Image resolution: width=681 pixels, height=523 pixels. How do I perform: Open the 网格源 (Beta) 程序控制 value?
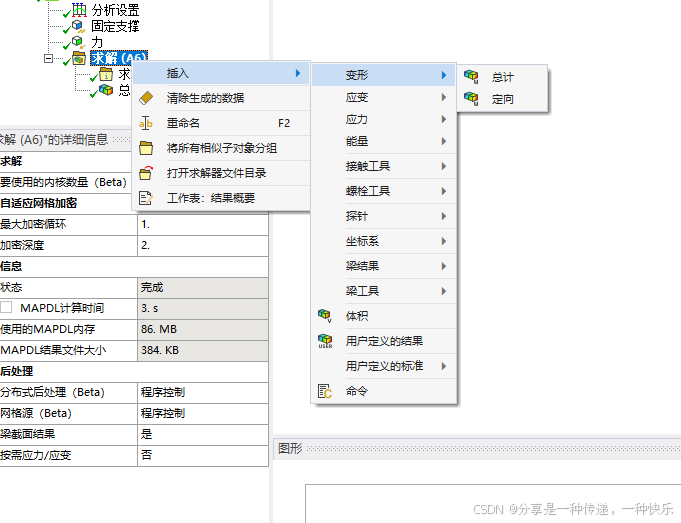[x=202, y=413]
